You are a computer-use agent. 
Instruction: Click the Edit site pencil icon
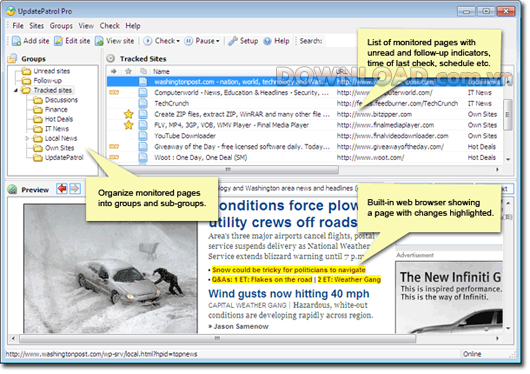(58, 41)
